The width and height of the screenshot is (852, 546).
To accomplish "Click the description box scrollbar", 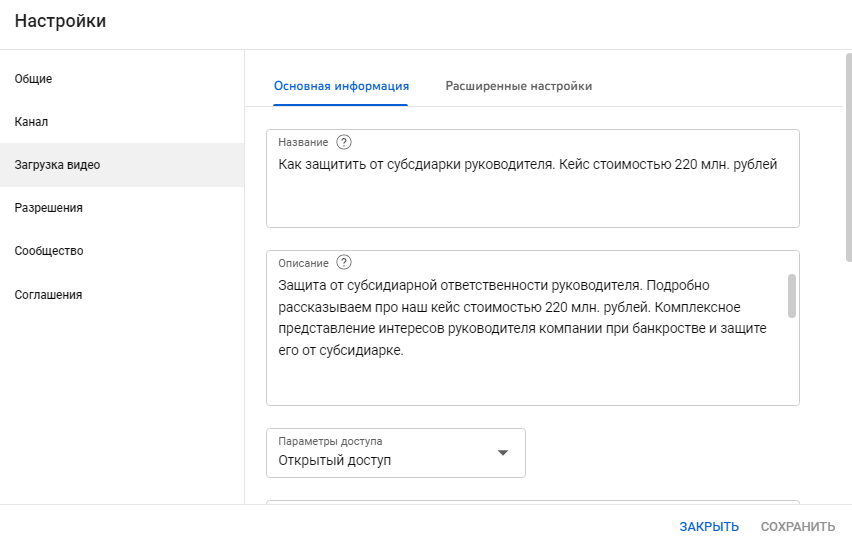I will click(792, 296).
